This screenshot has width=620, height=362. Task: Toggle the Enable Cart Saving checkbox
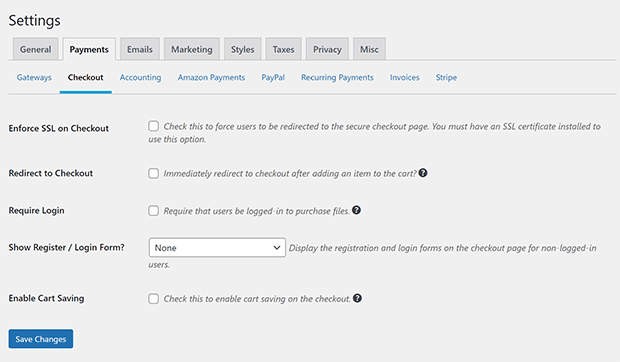153,299
